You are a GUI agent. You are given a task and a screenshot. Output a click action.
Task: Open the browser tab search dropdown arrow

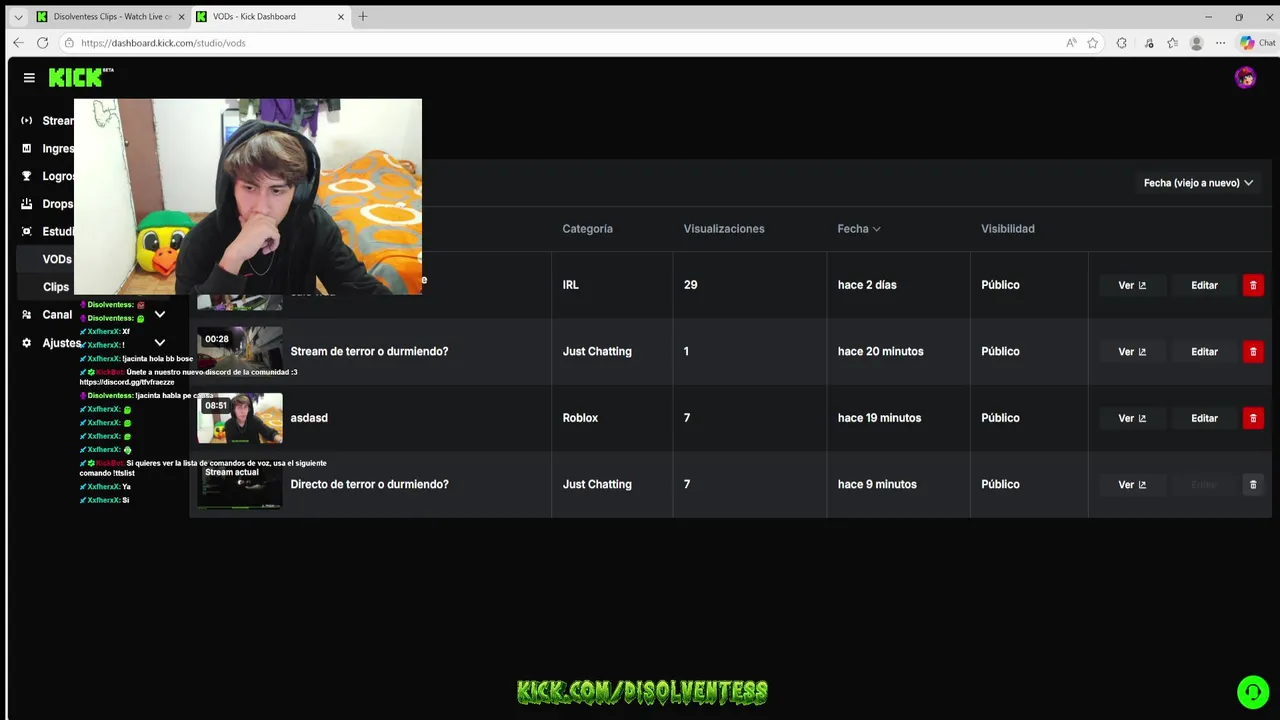[x=18, y=17]
